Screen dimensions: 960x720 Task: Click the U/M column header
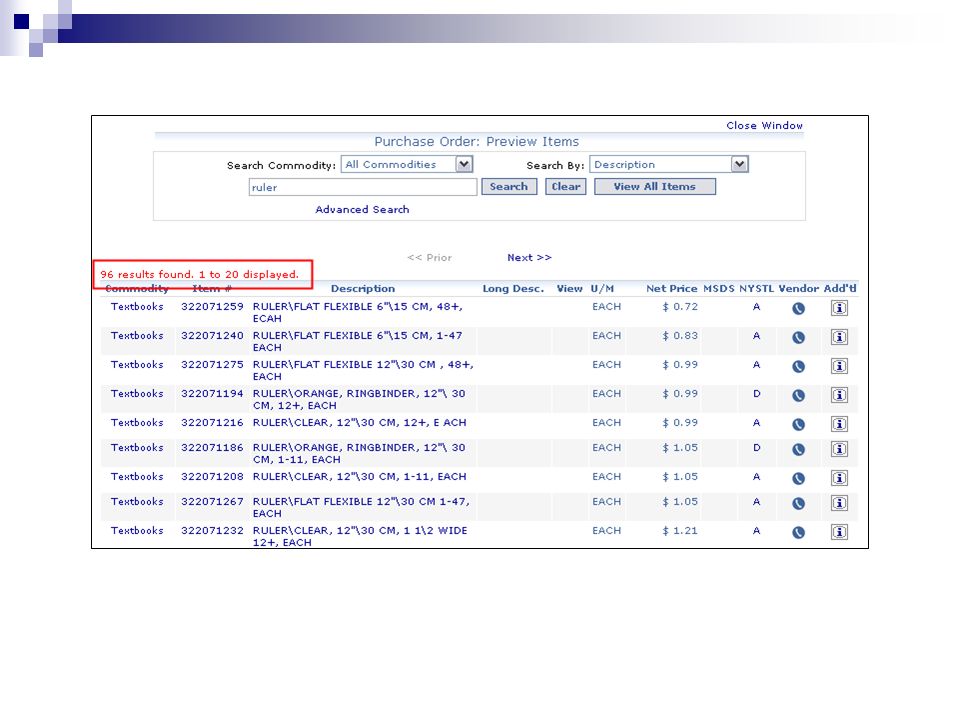(602, 288)
